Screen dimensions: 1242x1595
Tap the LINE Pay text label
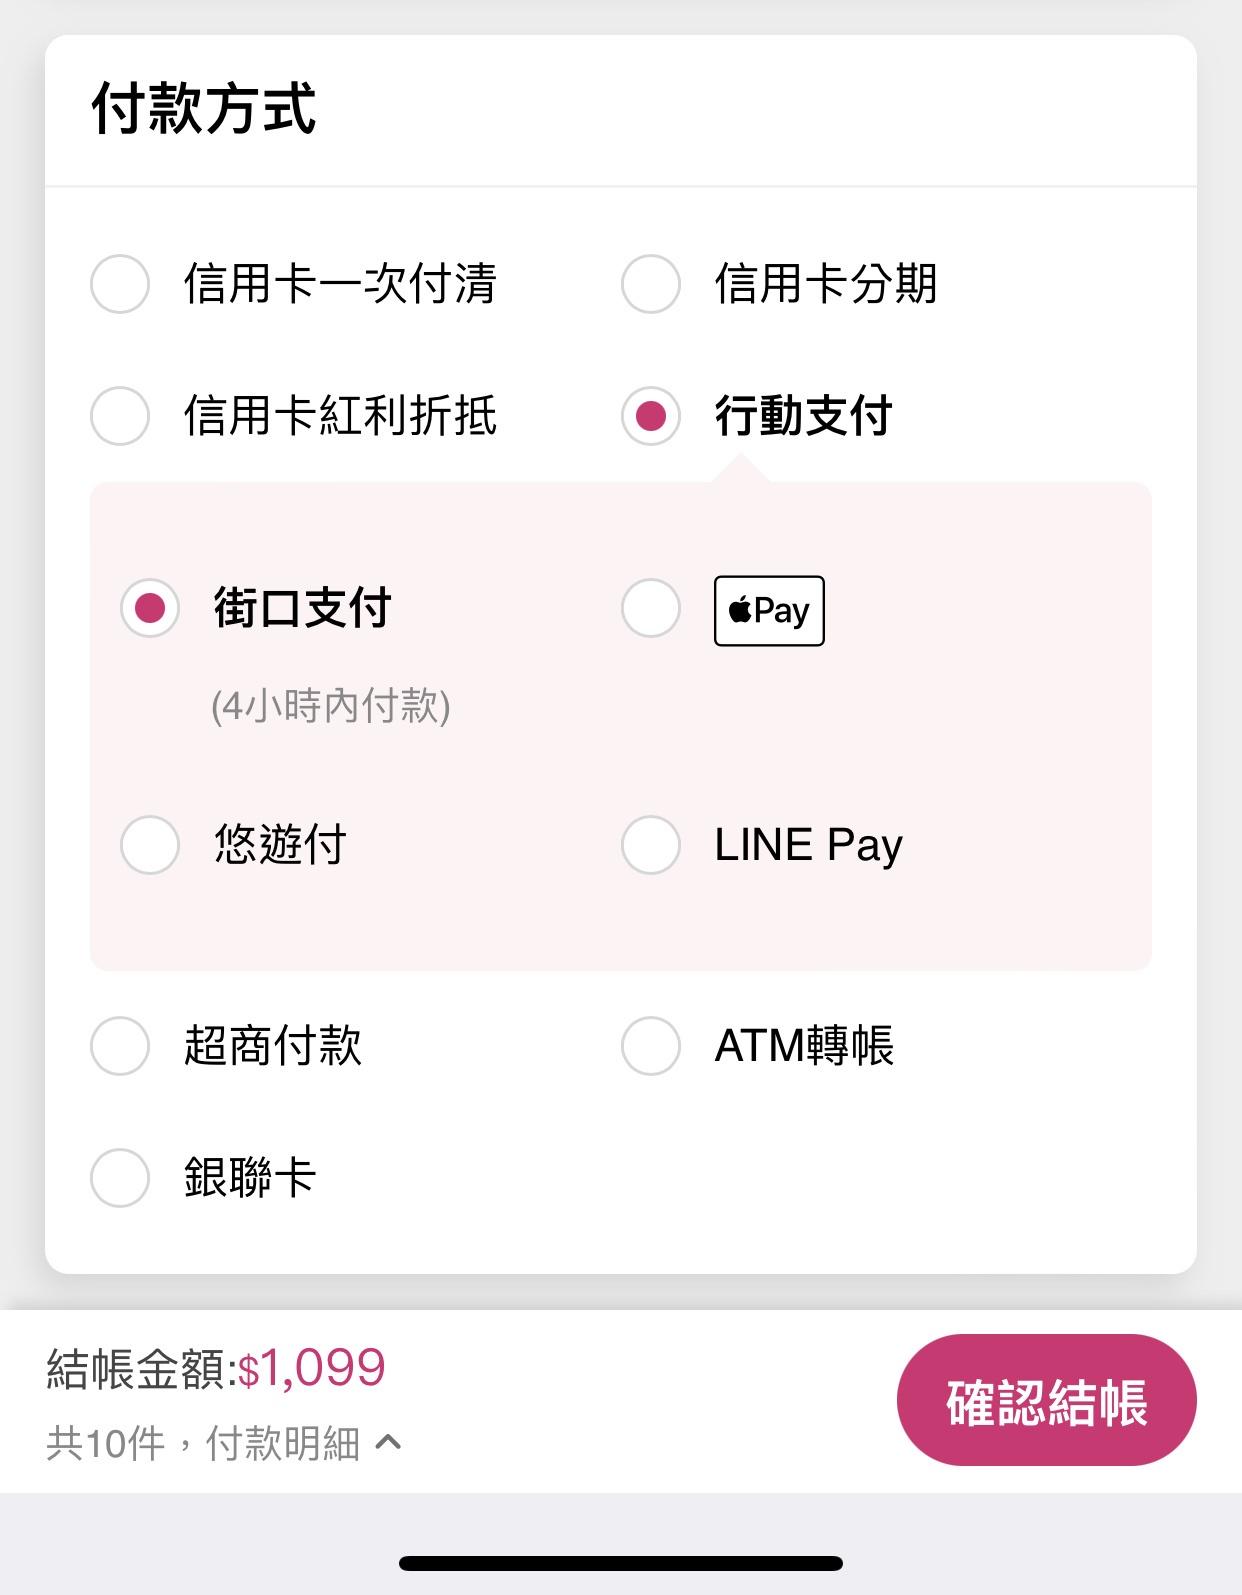point(808,845)
